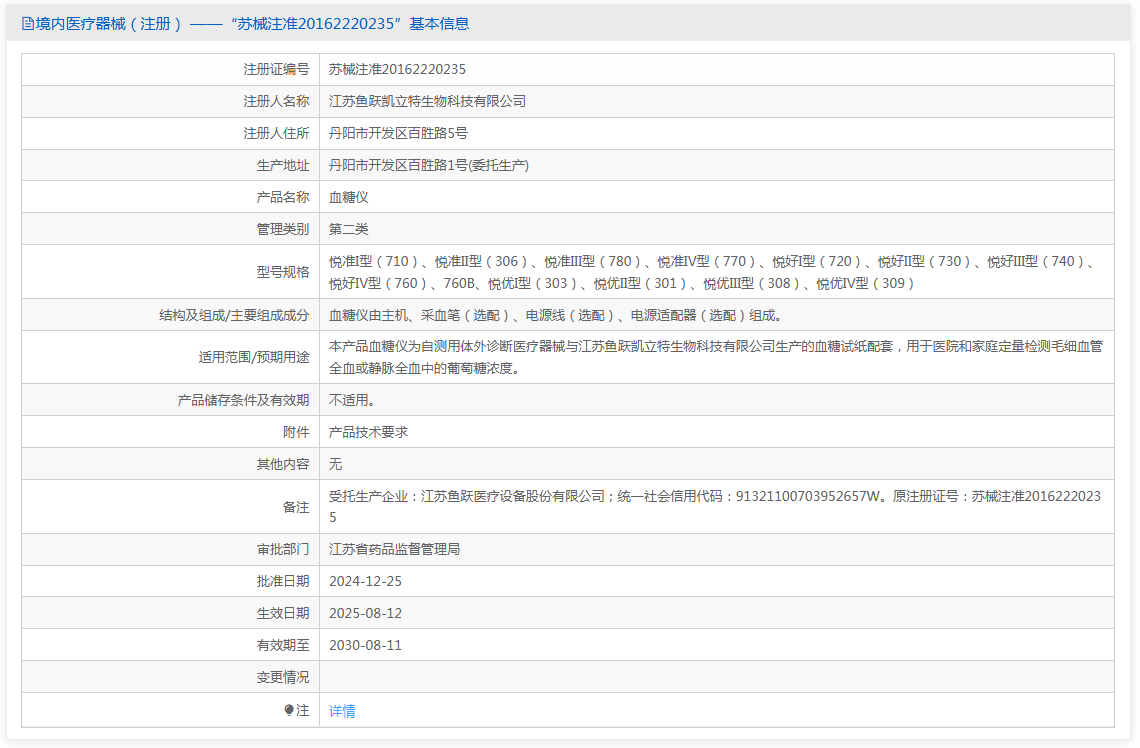Click the lightbulb icon beside 注 label

pyautogui.click(x=289, y=710)
